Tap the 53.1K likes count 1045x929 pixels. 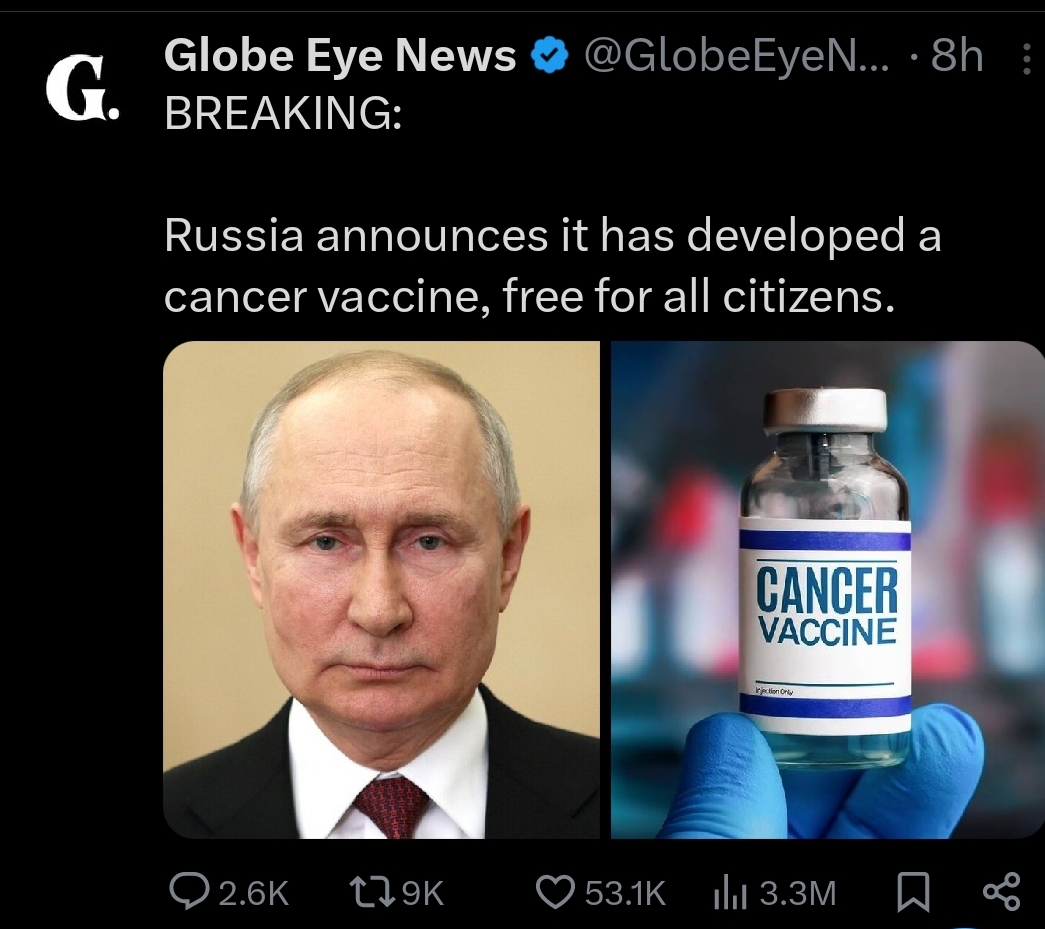click(x=625, y=894)
